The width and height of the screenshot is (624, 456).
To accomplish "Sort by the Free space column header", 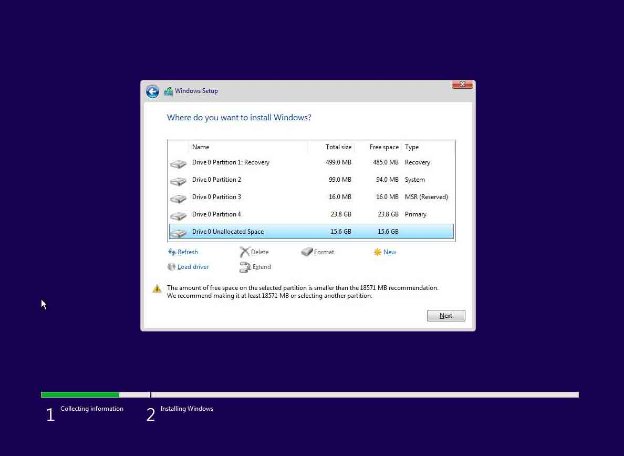I will (x=384, y=147).
